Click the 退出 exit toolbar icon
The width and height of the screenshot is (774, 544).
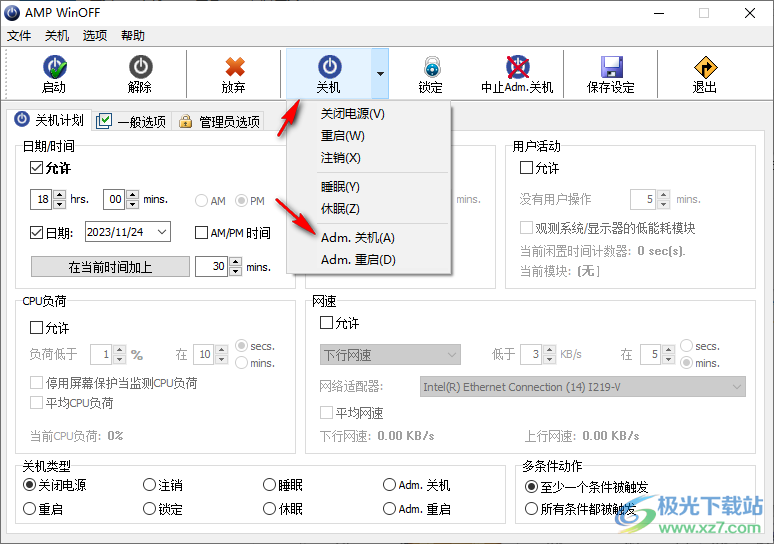click(x=705, y=67)
